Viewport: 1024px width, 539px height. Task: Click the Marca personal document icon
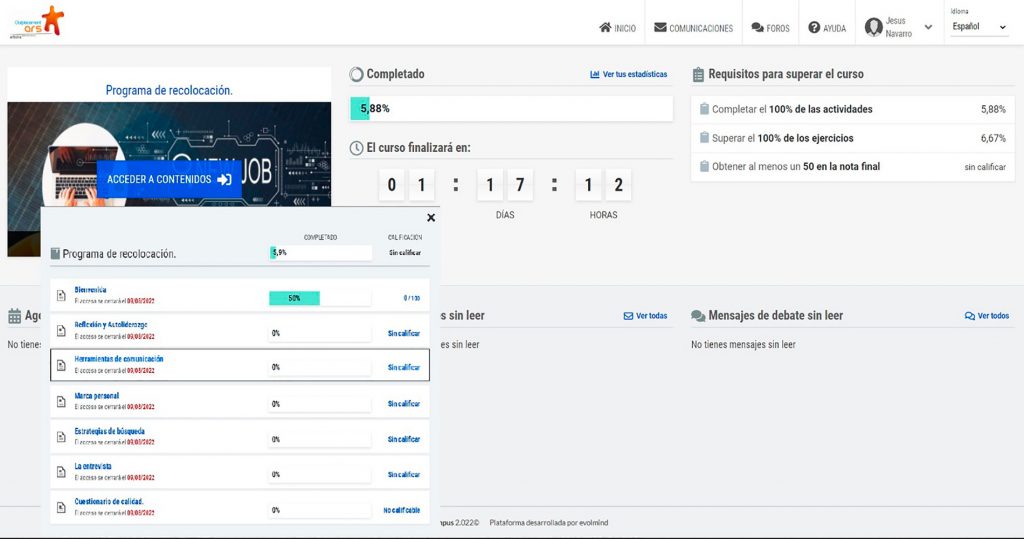61,402
